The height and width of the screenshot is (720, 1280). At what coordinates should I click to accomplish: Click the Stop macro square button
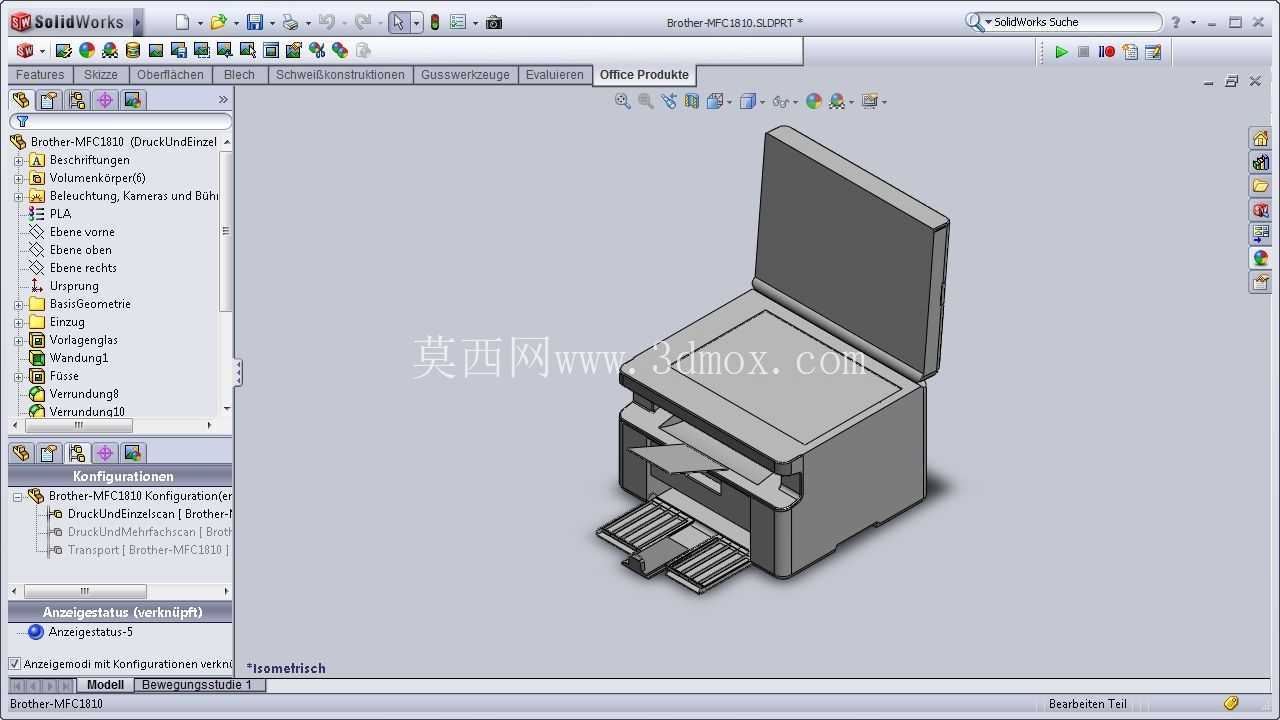point(1084,52)
